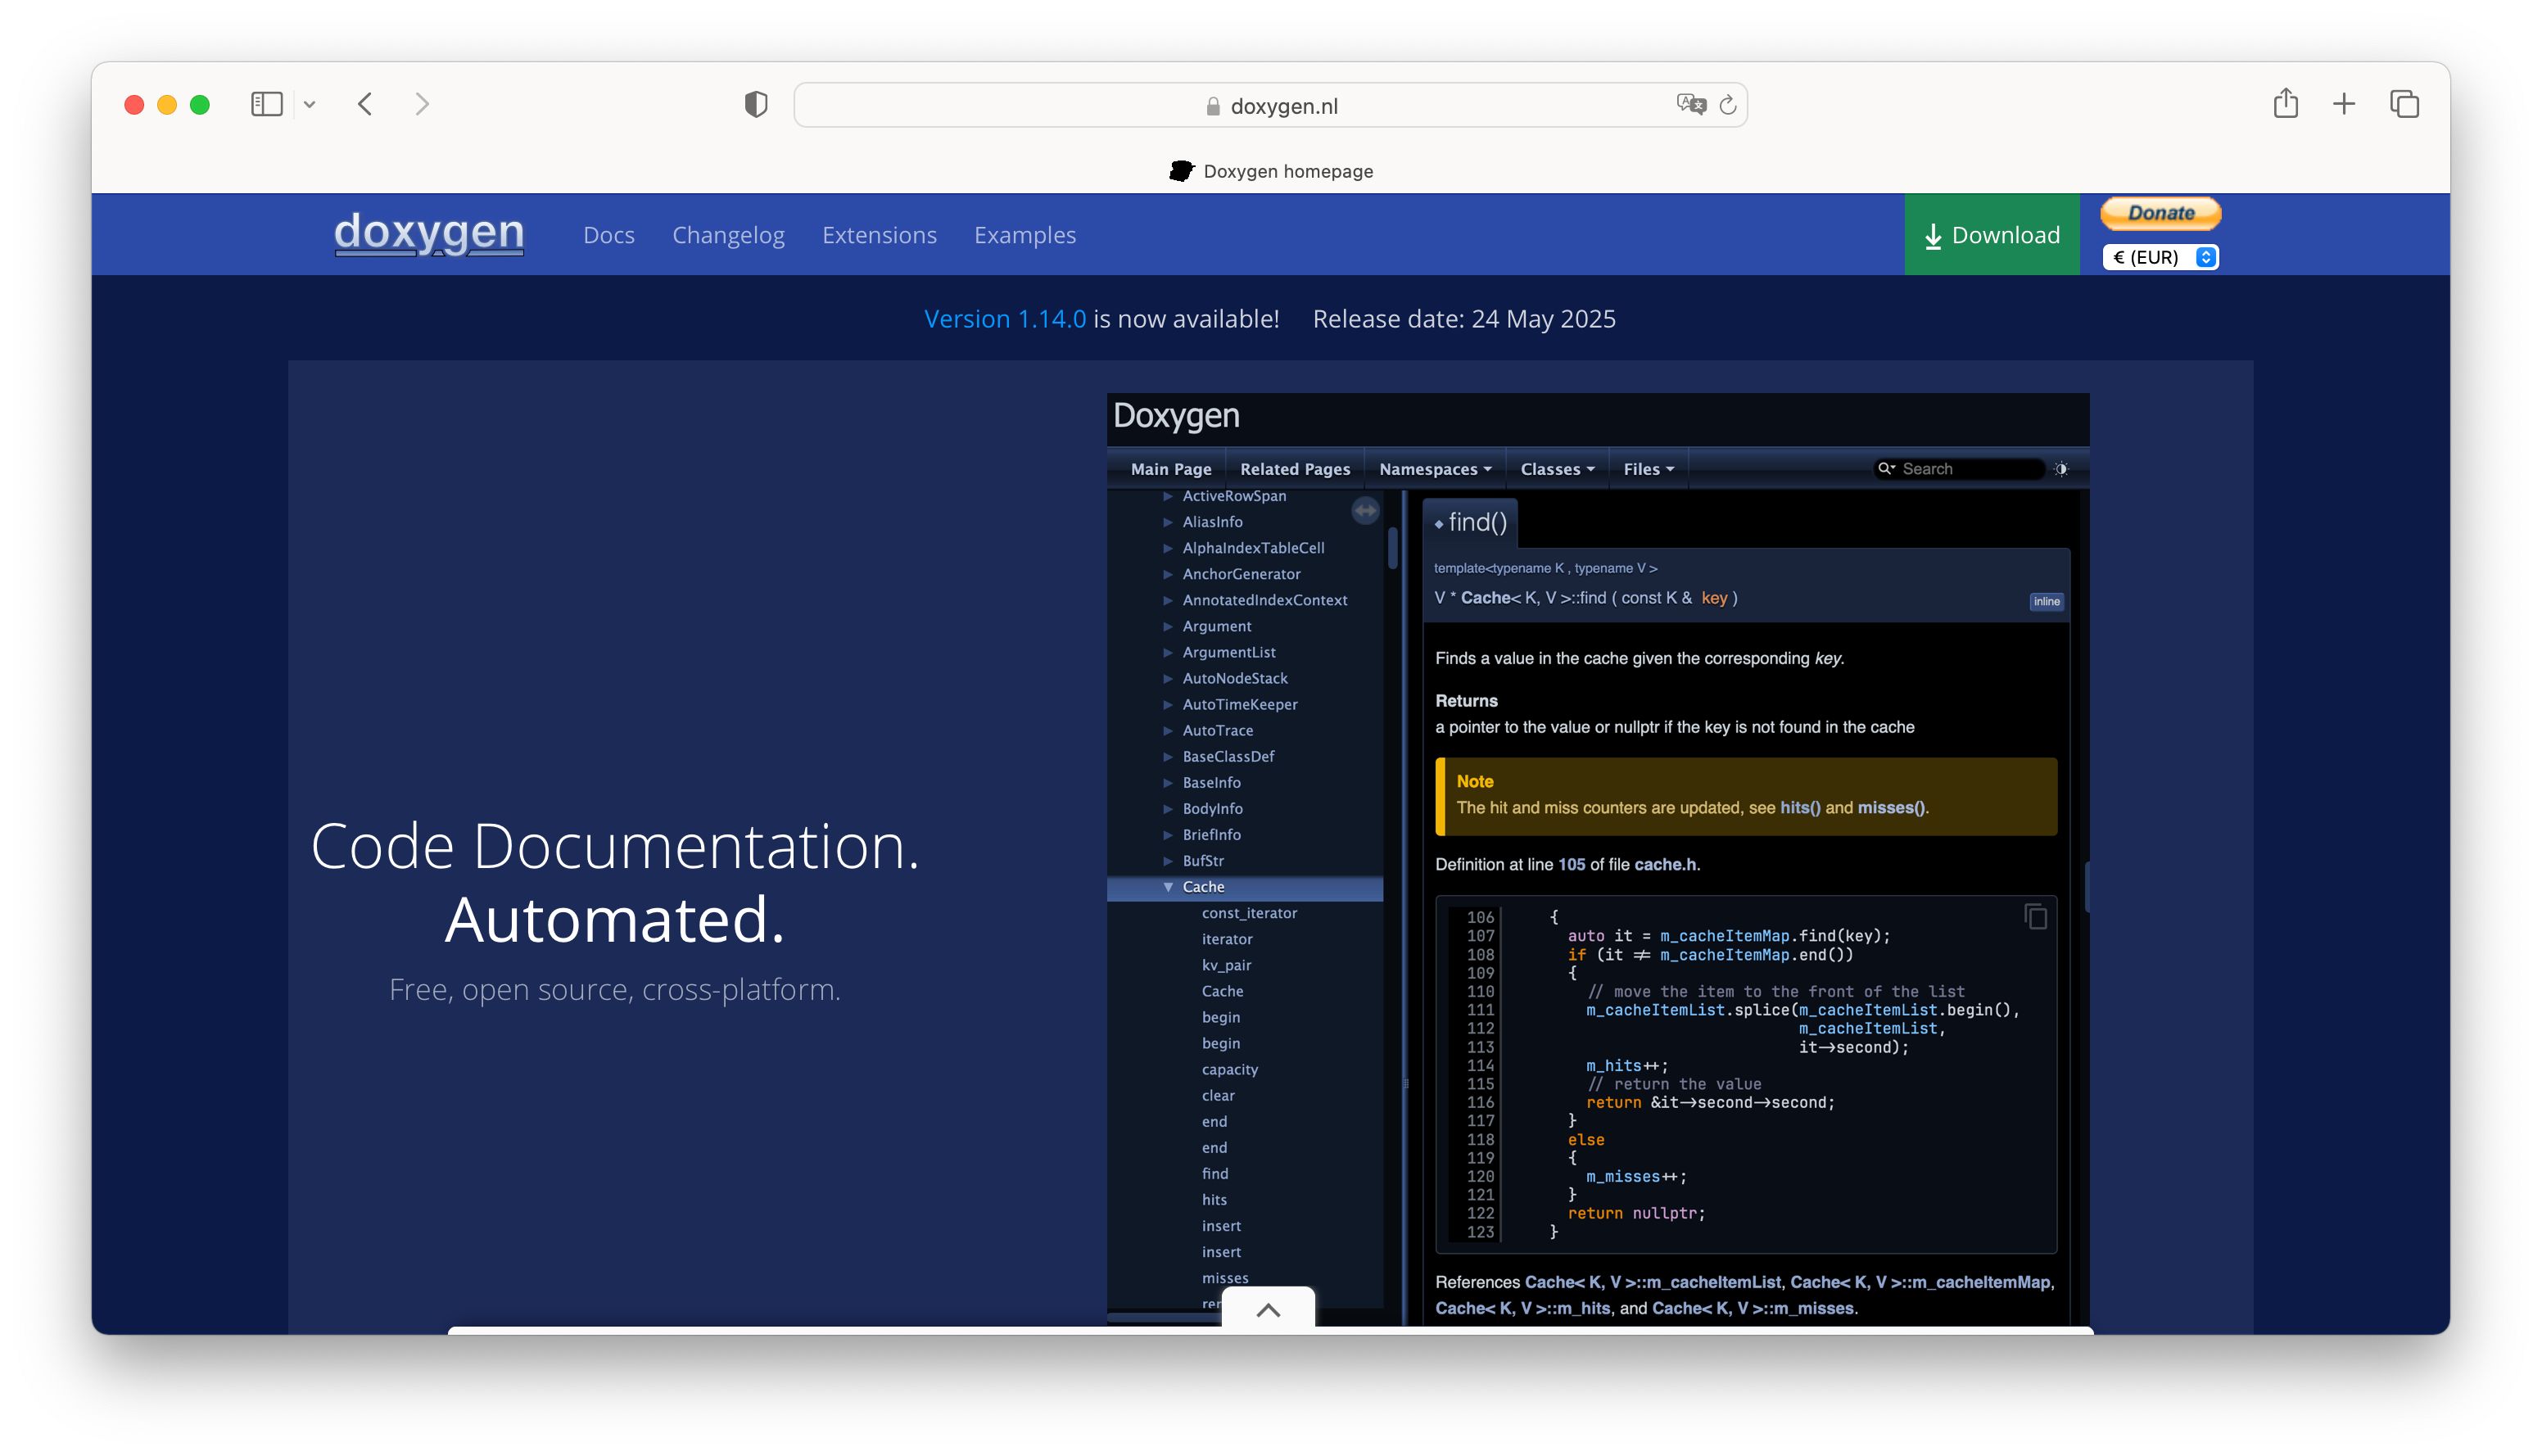The image size is (2542, 1456).
Task: Reload the page with refresh icon
Action: [x=1728, y=105]
